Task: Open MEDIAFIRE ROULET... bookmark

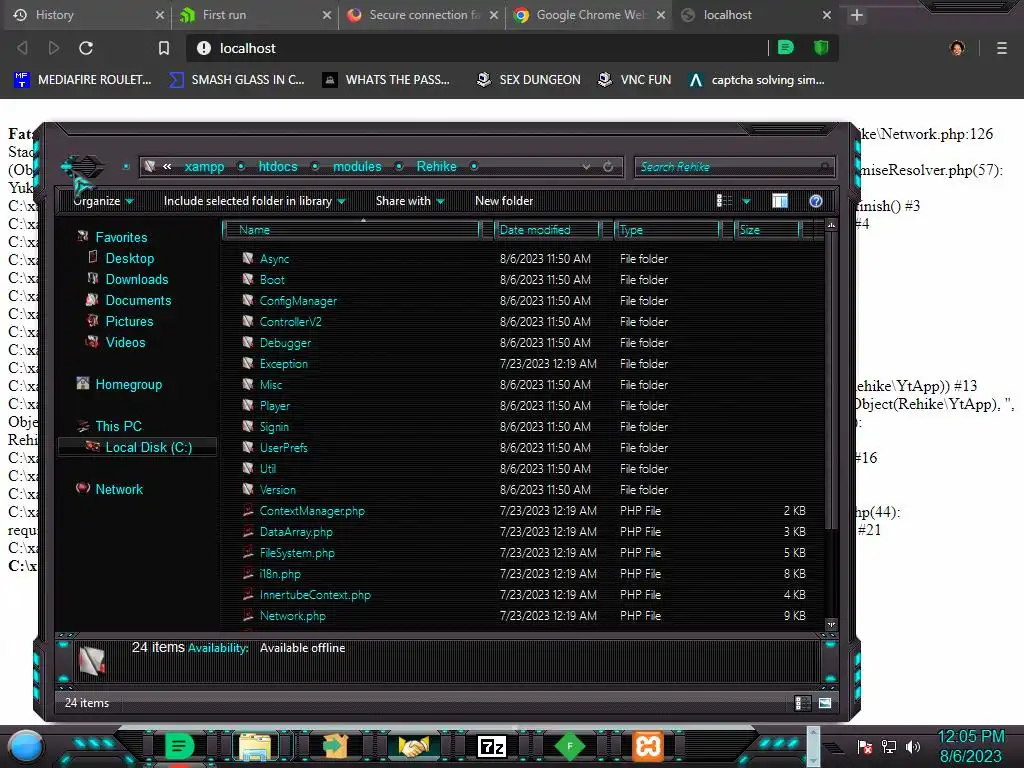Action: click(83, 80)
